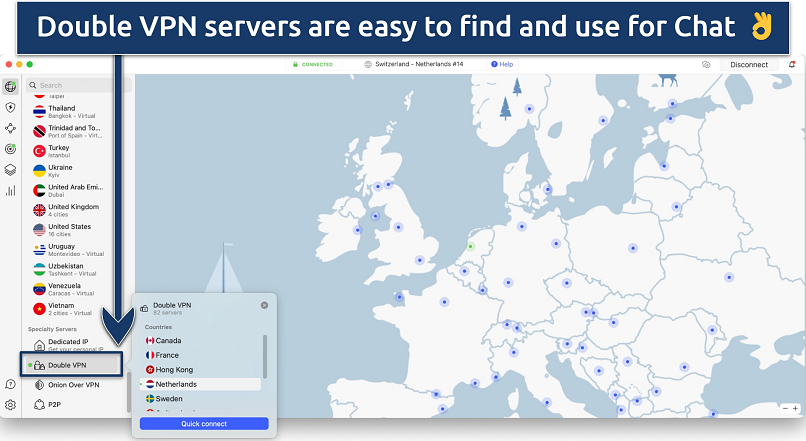Open the globe countries view in sidebar

(x=10, y=86)
